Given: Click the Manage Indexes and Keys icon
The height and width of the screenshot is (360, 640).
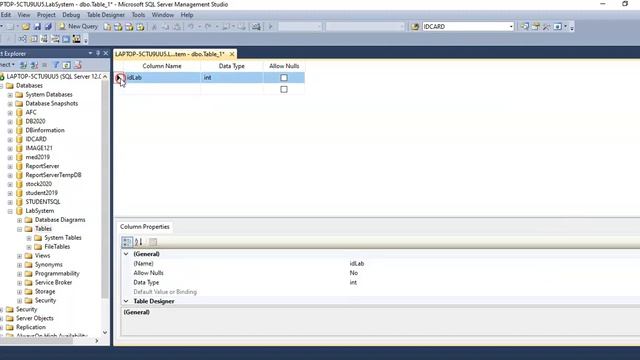Looking at the screenshot, I should 34,39.
